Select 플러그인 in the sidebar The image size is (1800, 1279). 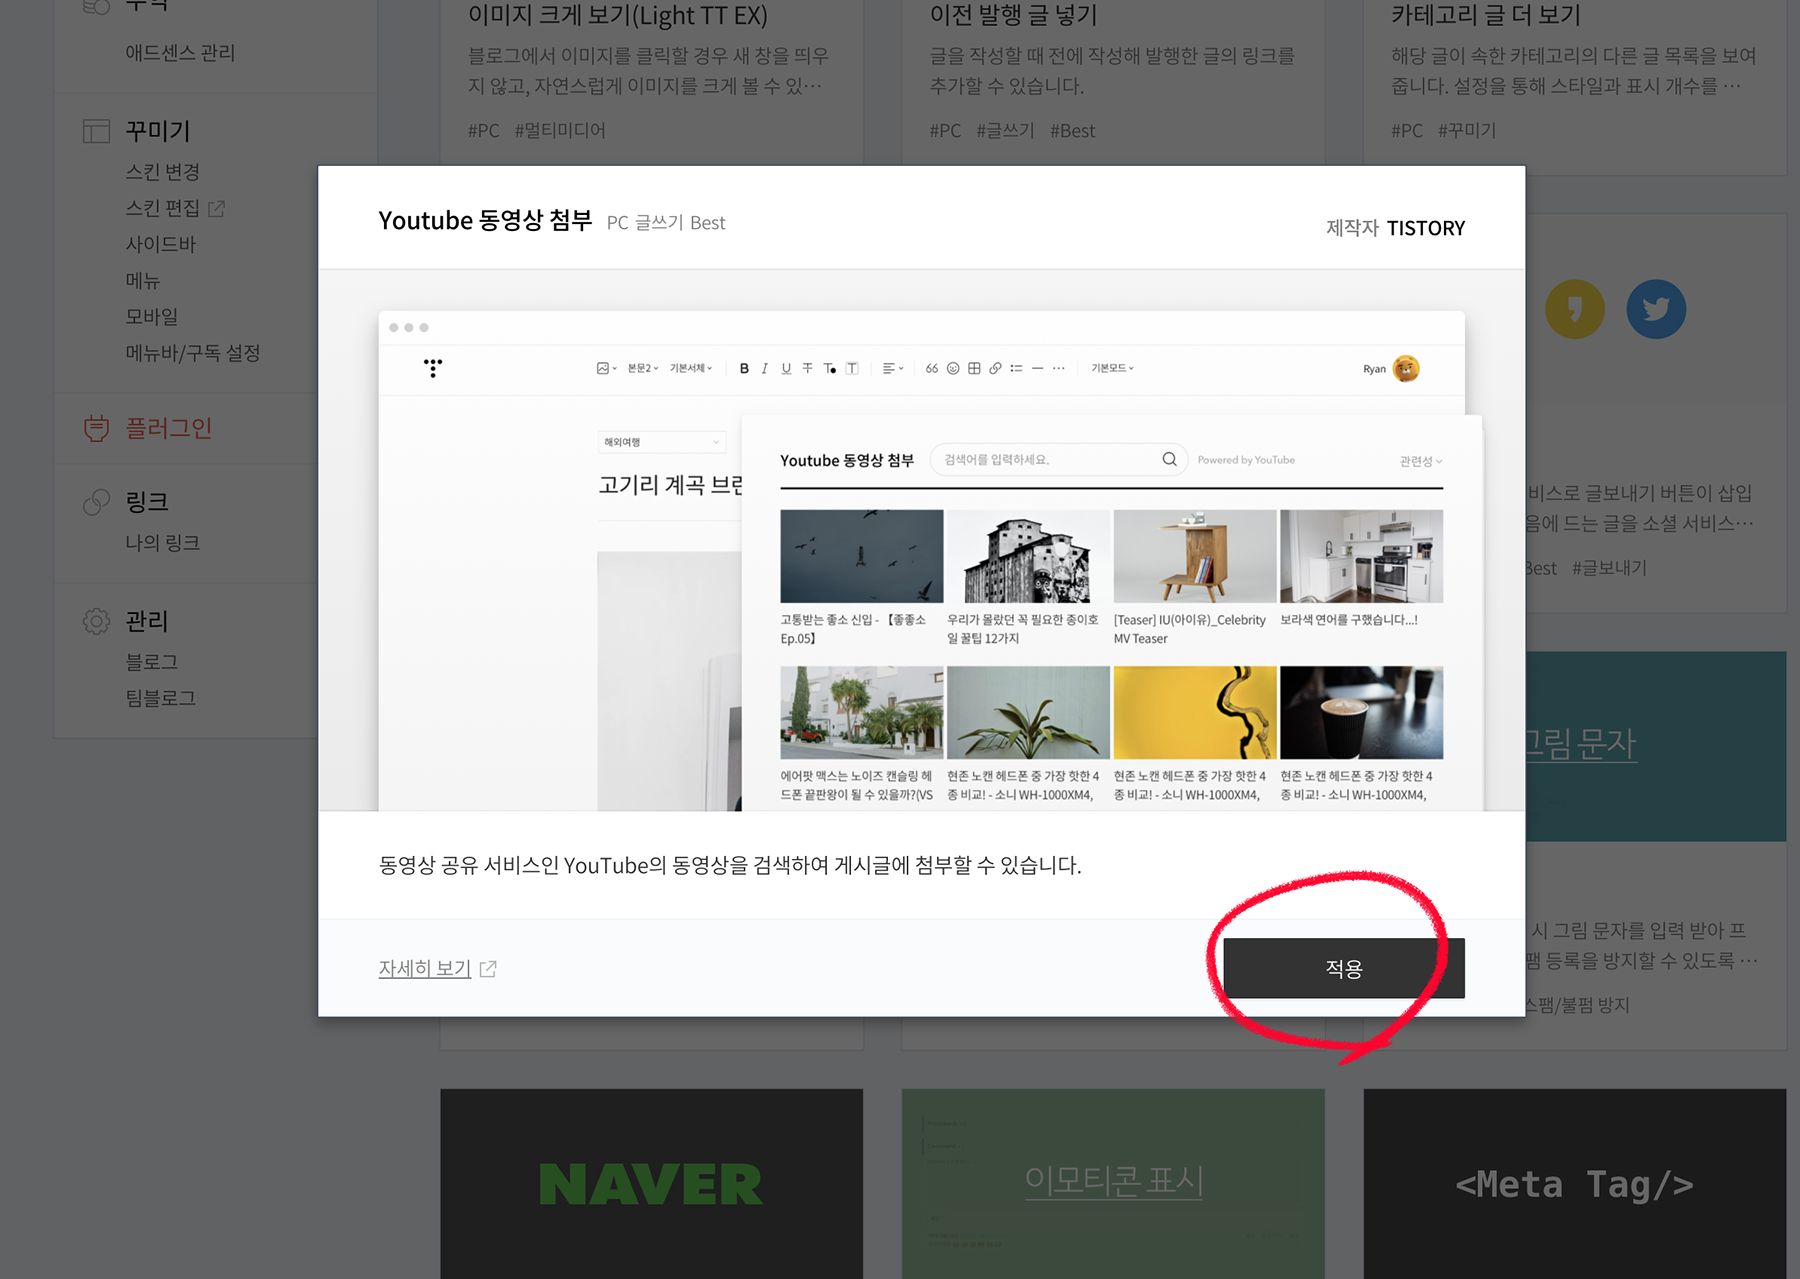click(168, 428)
